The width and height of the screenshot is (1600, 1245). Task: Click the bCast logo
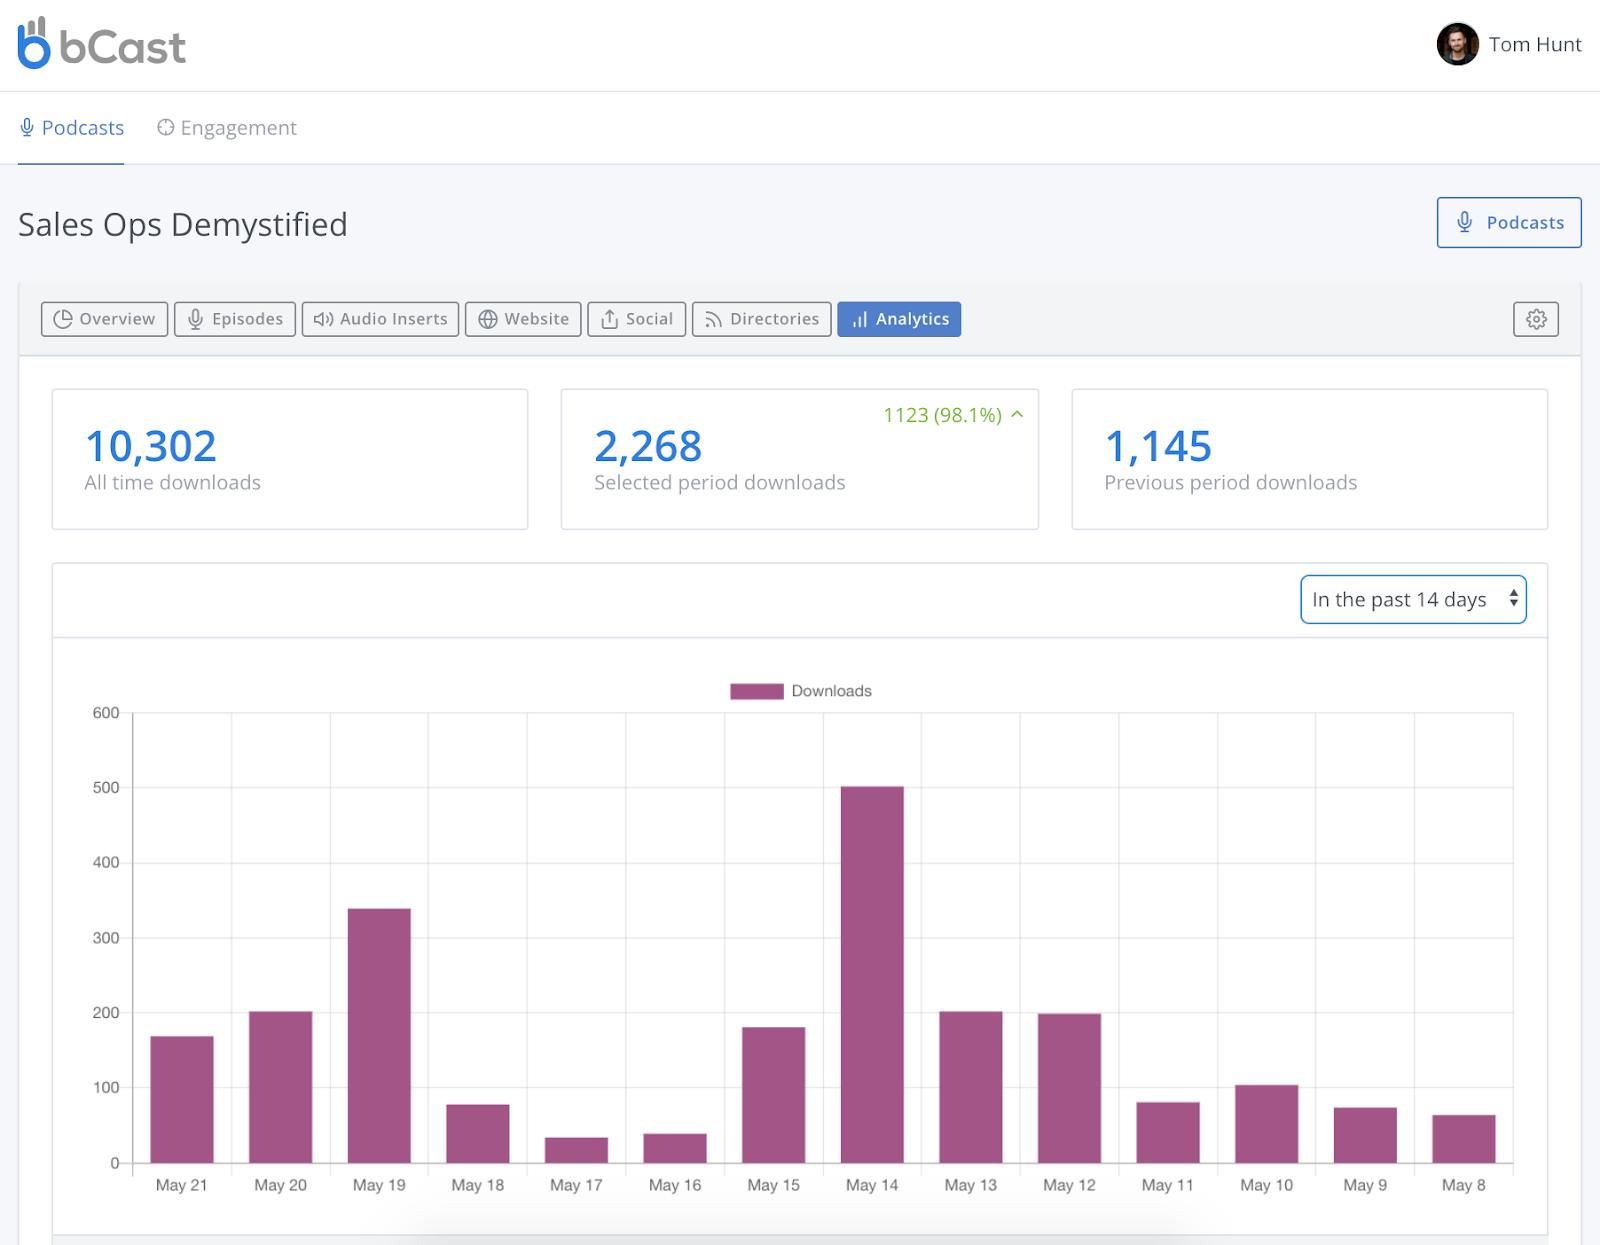tap(102, 44)
